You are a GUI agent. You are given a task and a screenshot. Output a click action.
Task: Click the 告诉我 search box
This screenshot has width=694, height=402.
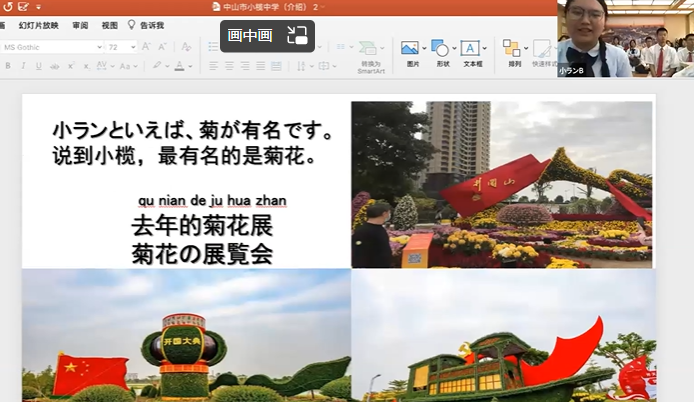152,26
